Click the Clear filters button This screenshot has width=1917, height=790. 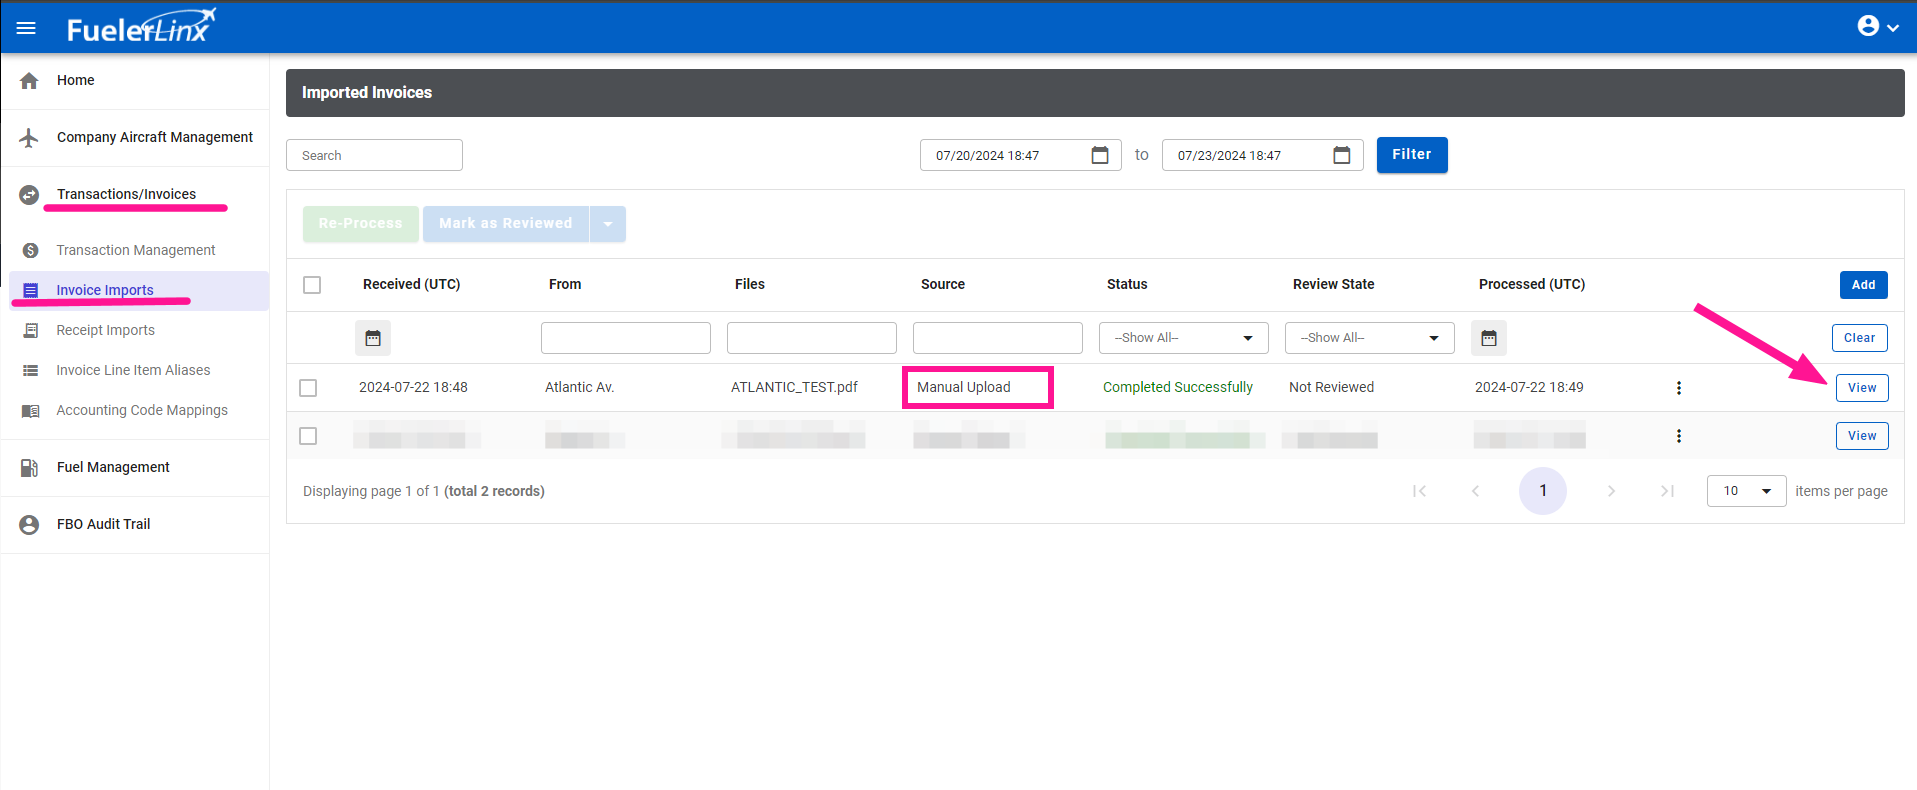click(x=1860, y=338)
